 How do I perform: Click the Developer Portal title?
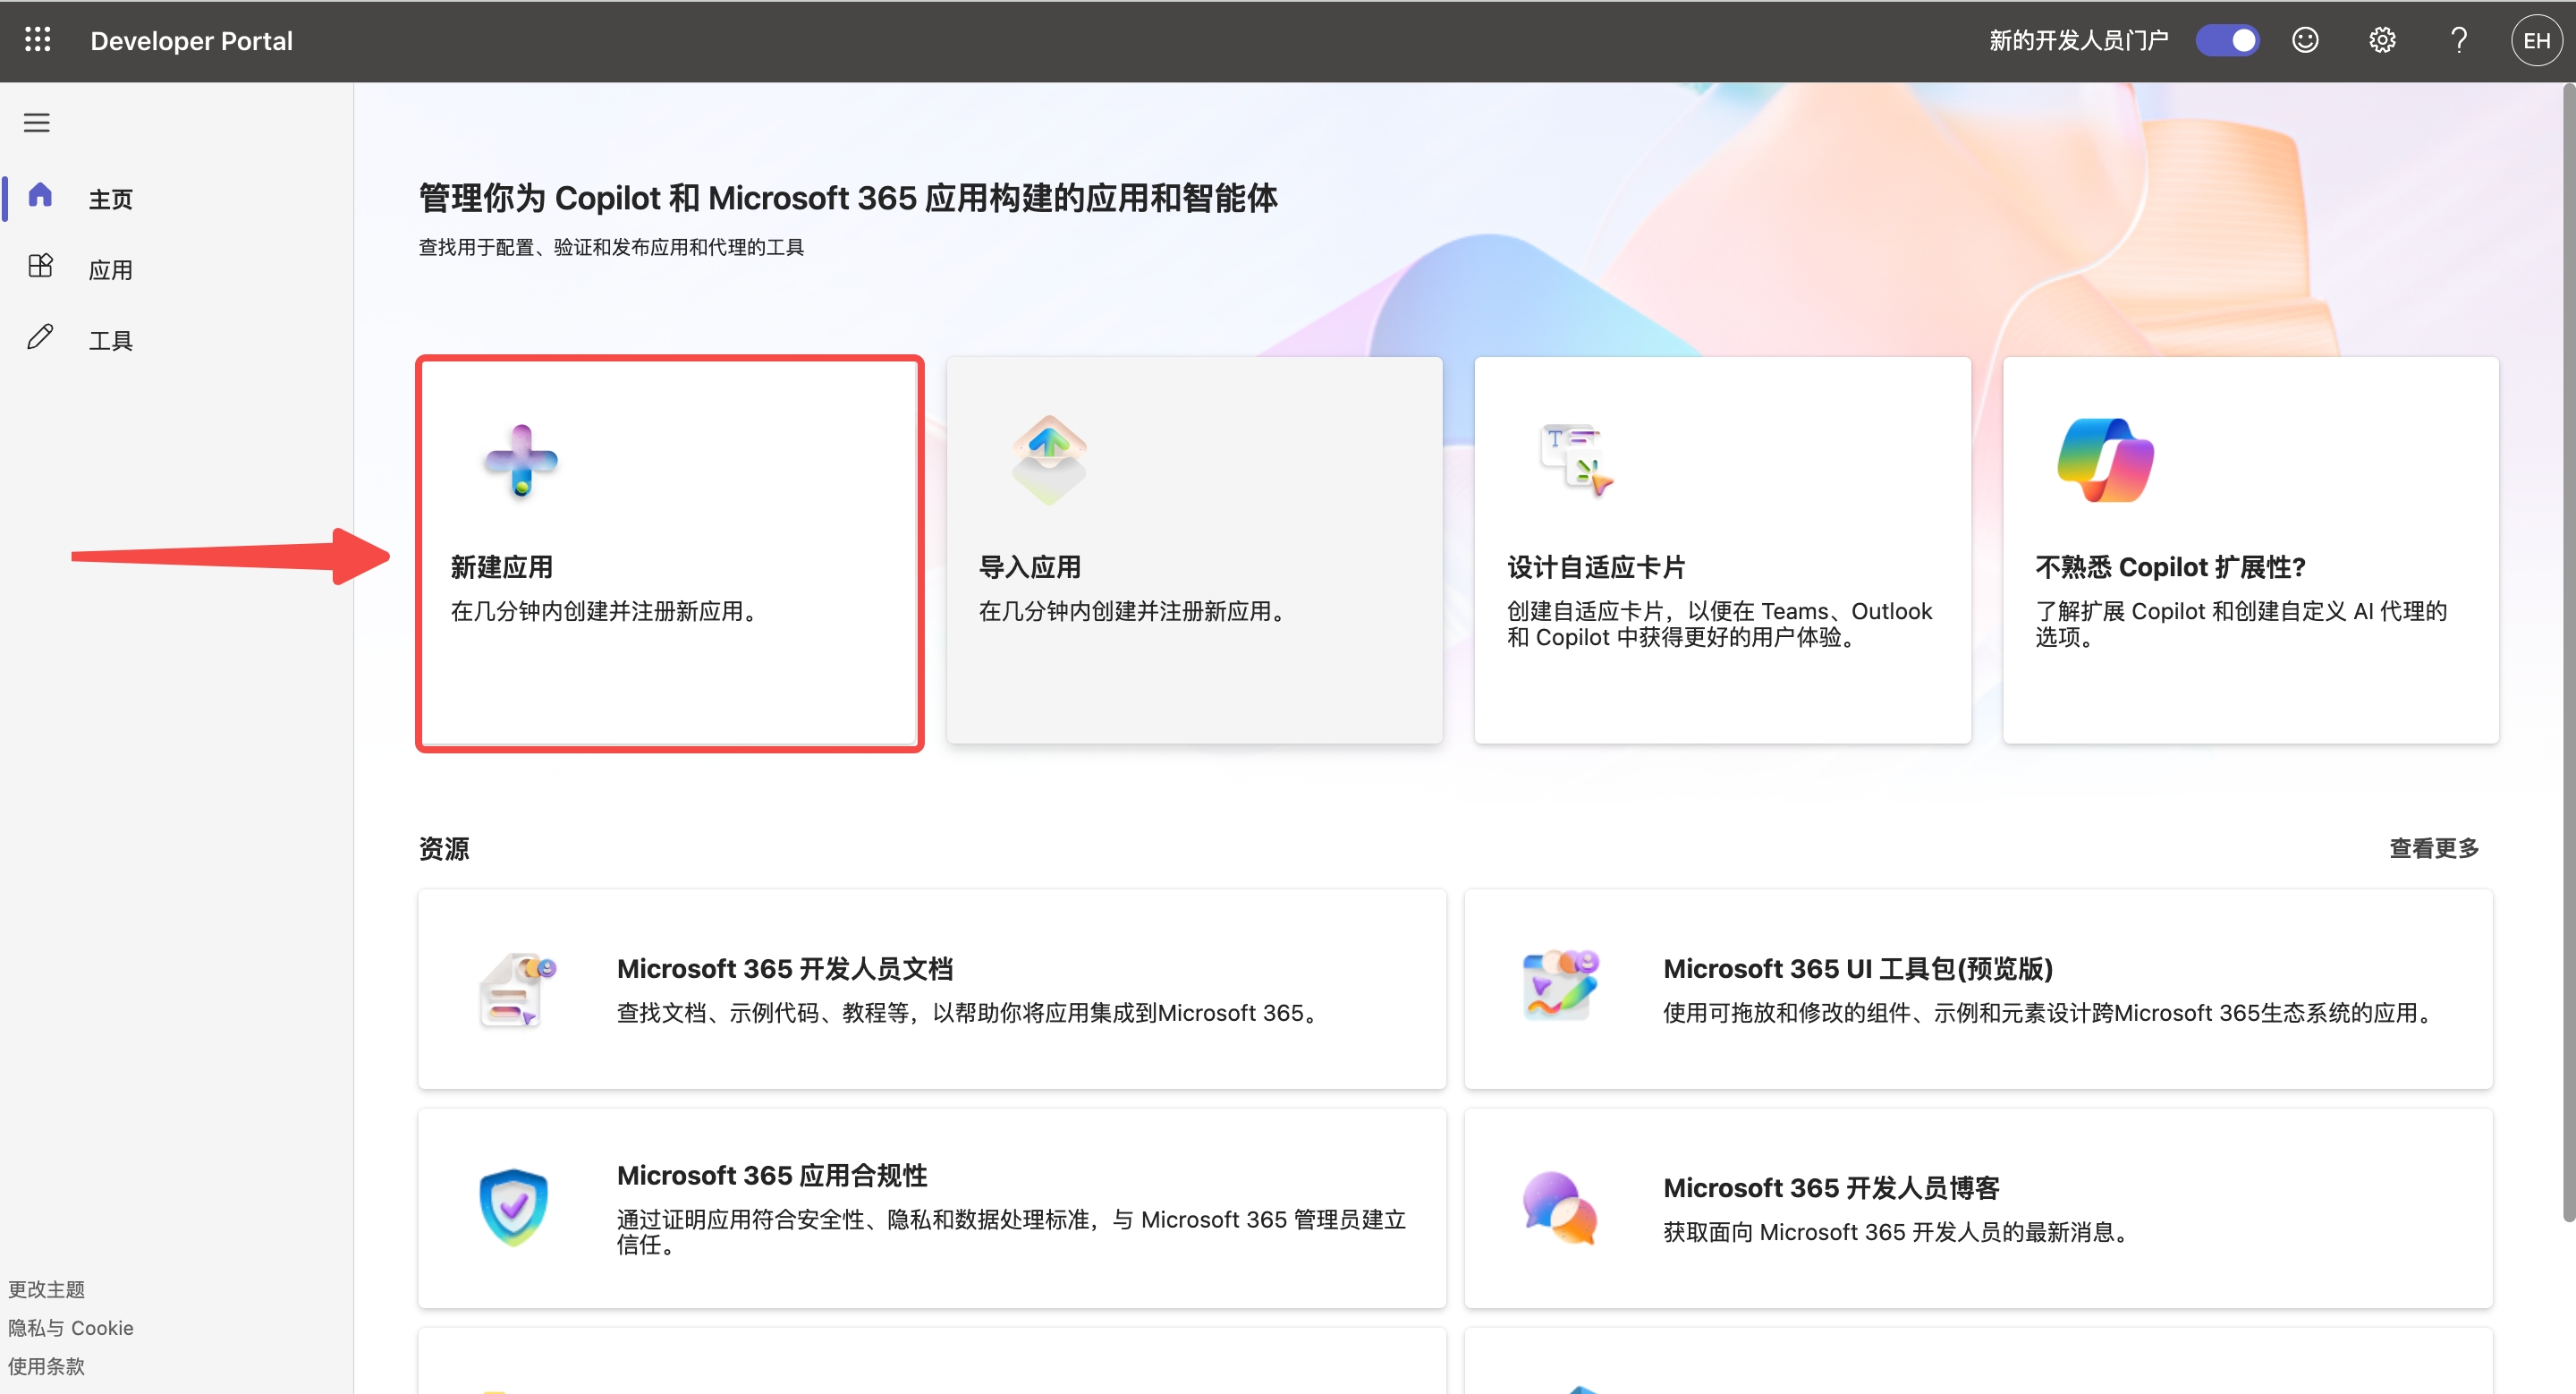pos(191,41)
